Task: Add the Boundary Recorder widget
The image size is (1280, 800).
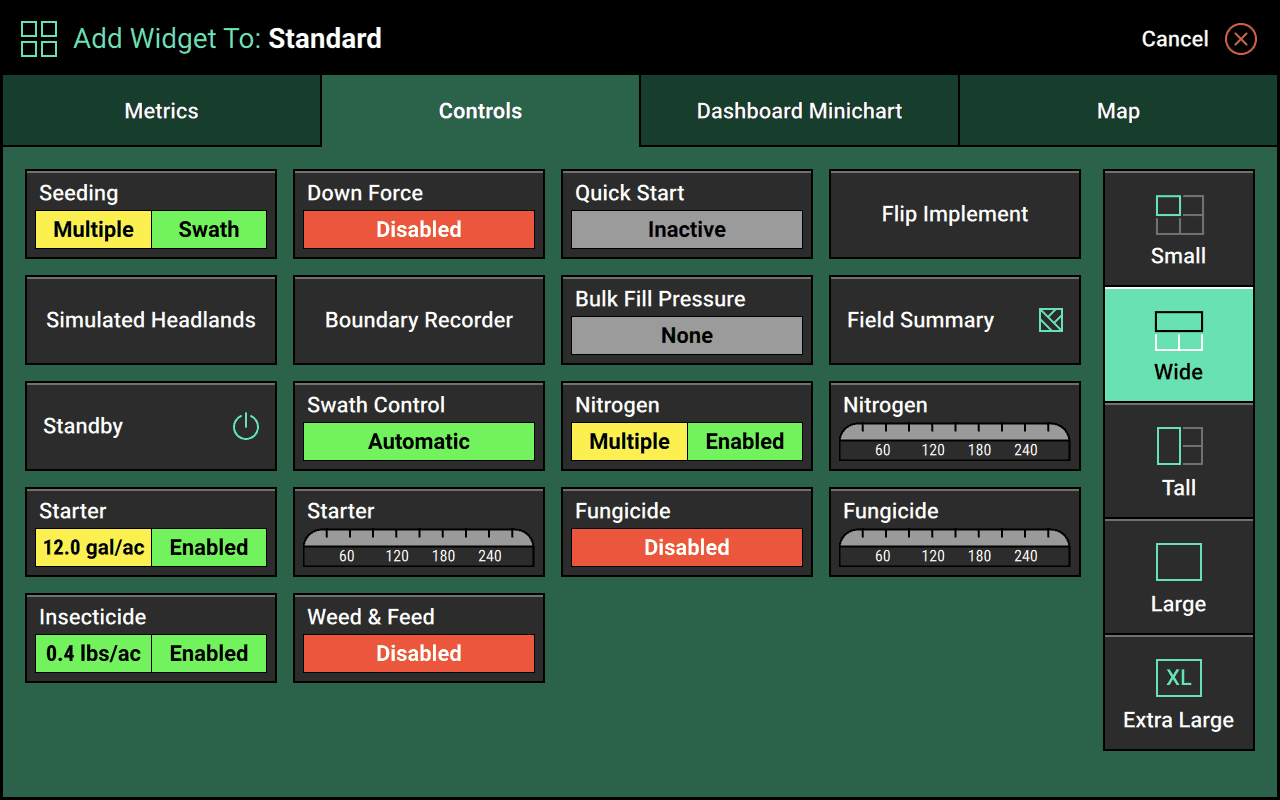Action: (419, 320)
